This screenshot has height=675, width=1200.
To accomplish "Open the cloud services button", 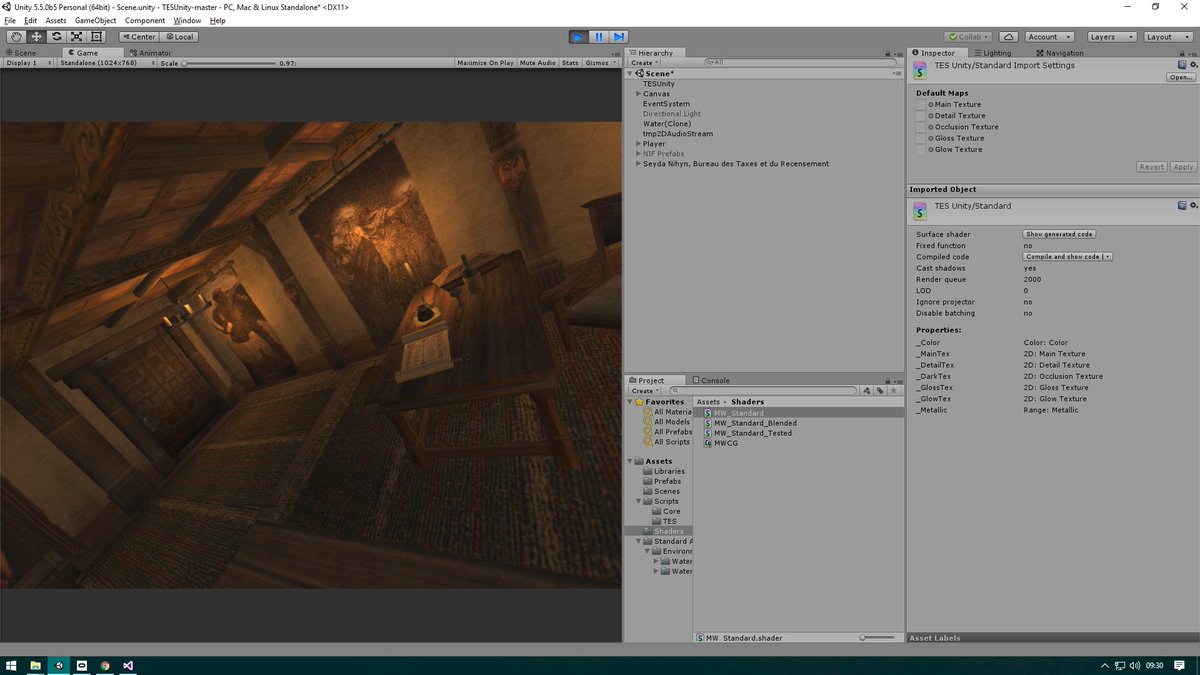I will click(x=1009, y=37).
